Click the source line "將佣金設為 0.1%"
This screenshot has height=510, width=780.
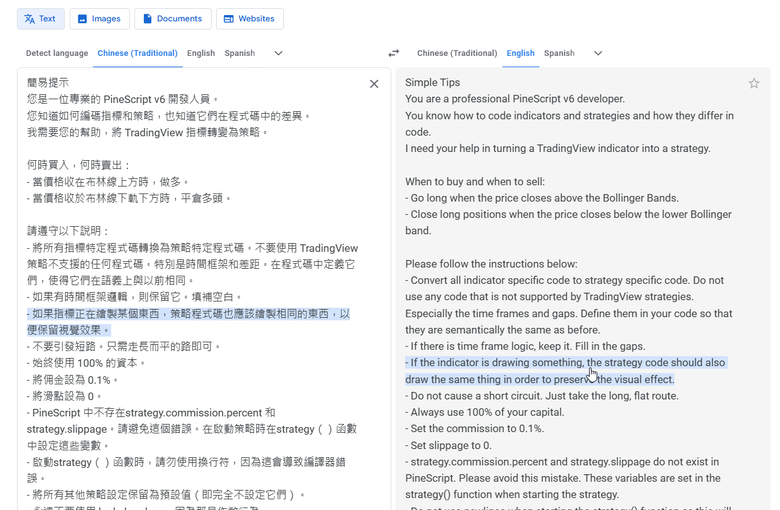pyautogui.click(x=73, y=380)
